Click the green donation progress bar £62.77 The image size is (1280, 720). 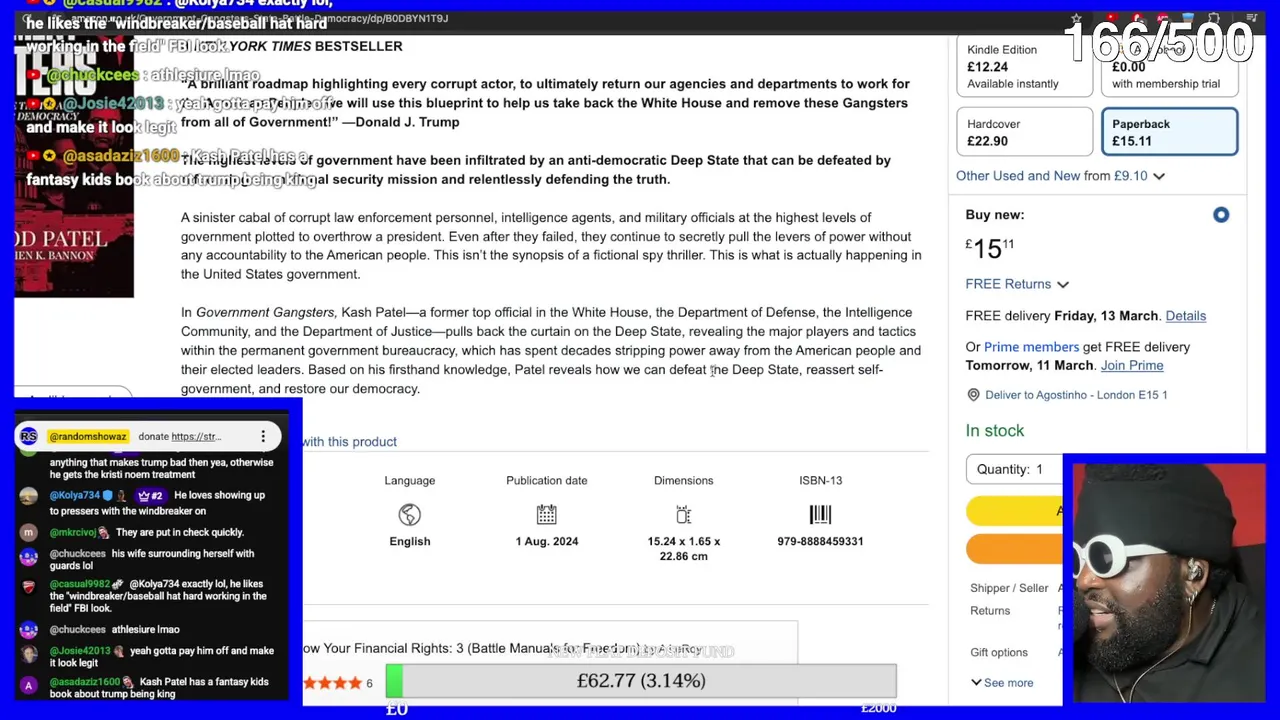(641, 681)
